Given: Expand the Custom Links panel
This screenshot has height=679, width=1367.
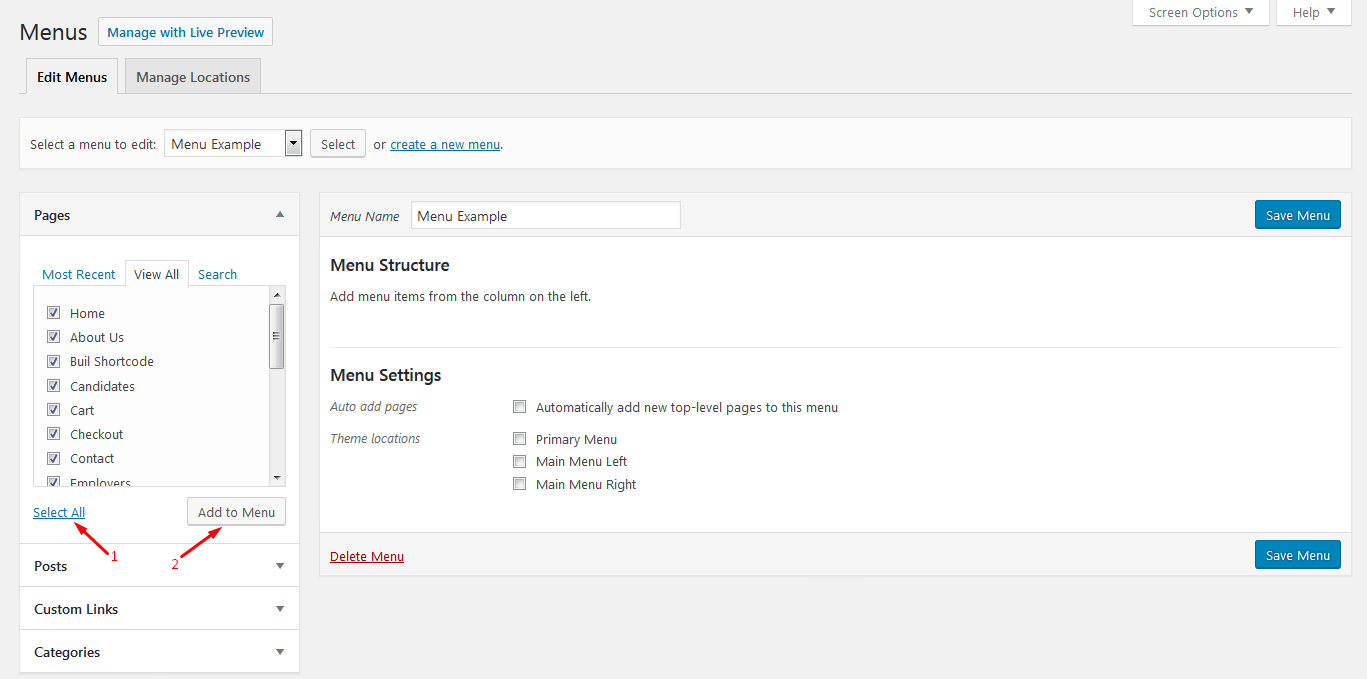Looking at the screenshot, I should (280, 609).
